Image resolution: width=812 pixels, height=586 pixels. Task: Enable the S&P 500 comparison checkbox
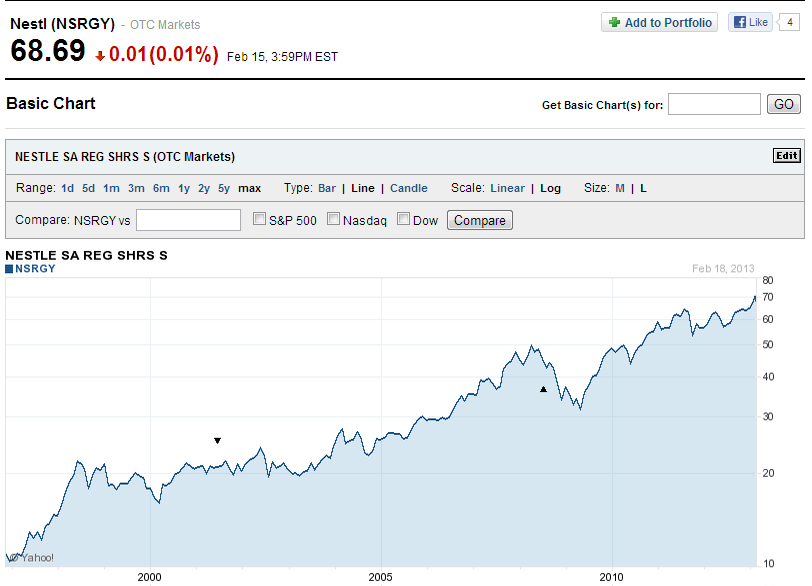coord(259,219)
